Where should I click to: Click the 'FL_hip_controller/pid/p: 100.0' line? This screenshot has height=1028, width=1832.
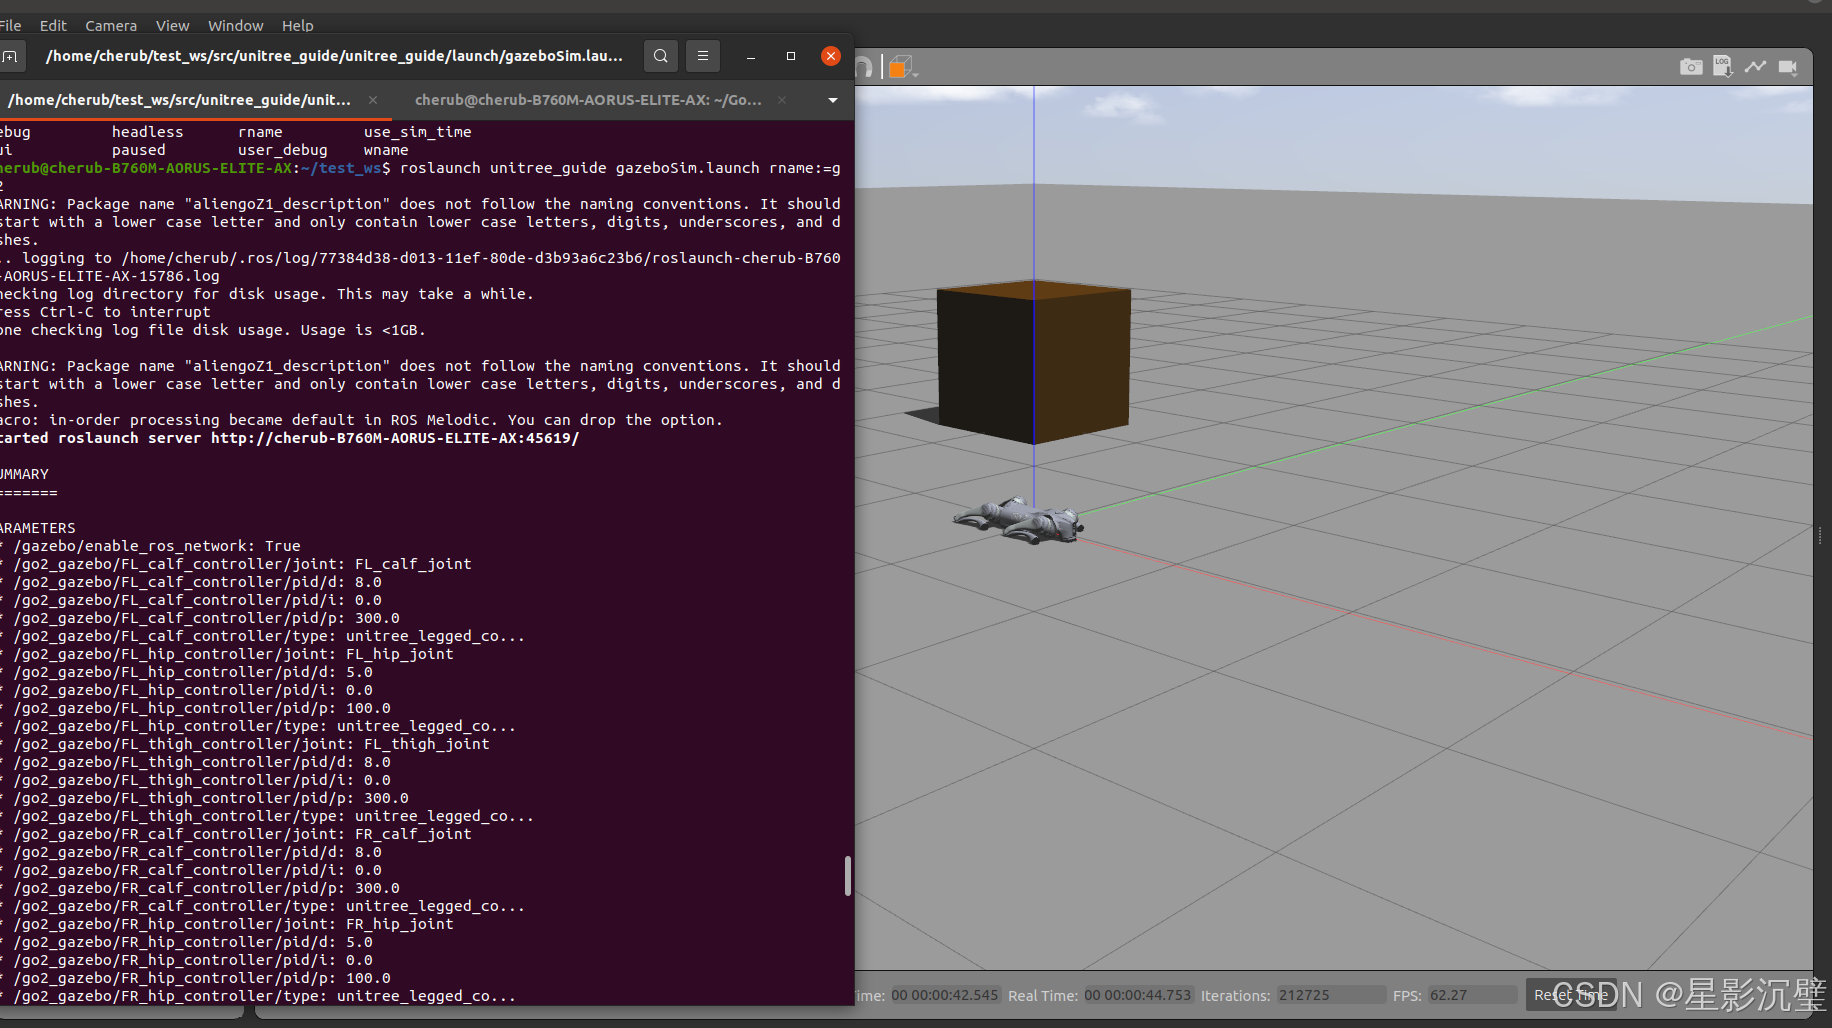click(x=202, y=708)
